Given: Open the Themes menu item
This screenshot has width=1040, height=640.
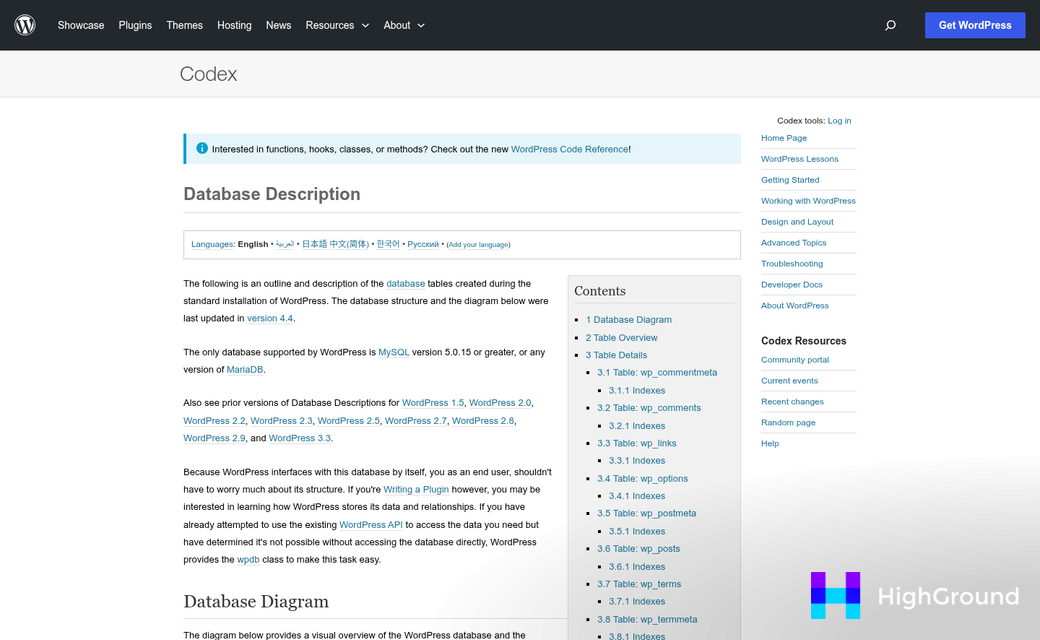Looking at the screenshot, I should point(184,25).
